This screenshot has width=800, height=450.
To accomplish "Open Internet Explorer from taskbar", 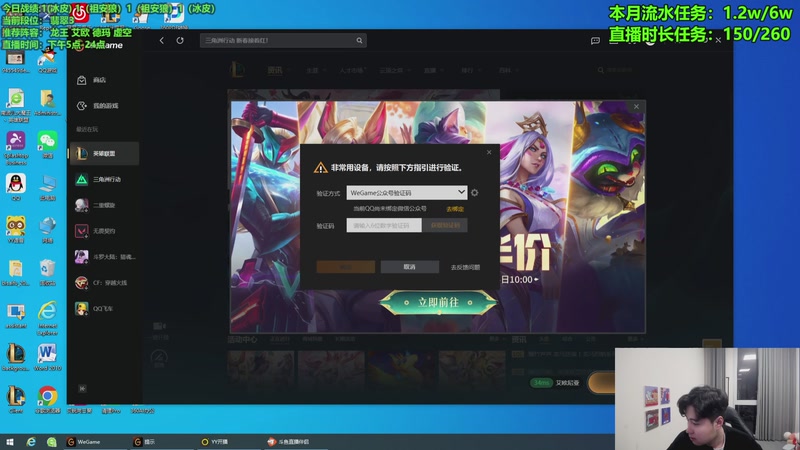I will [x=31, y=442].
